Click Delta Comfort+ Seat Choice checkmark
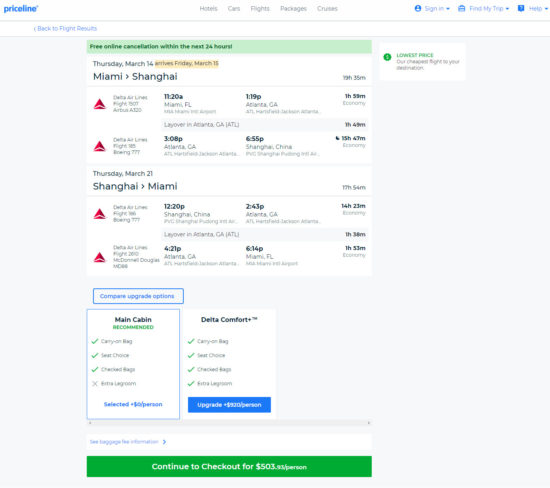 (191, 355)
